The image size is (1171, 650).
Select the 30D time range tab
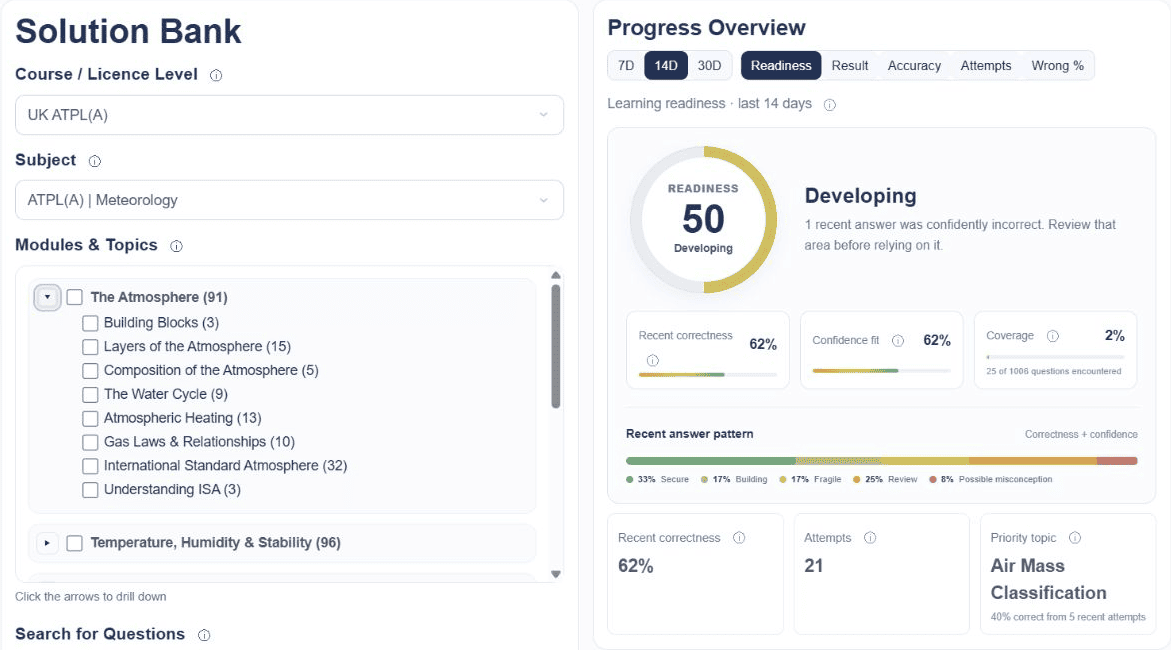(709, 66)
